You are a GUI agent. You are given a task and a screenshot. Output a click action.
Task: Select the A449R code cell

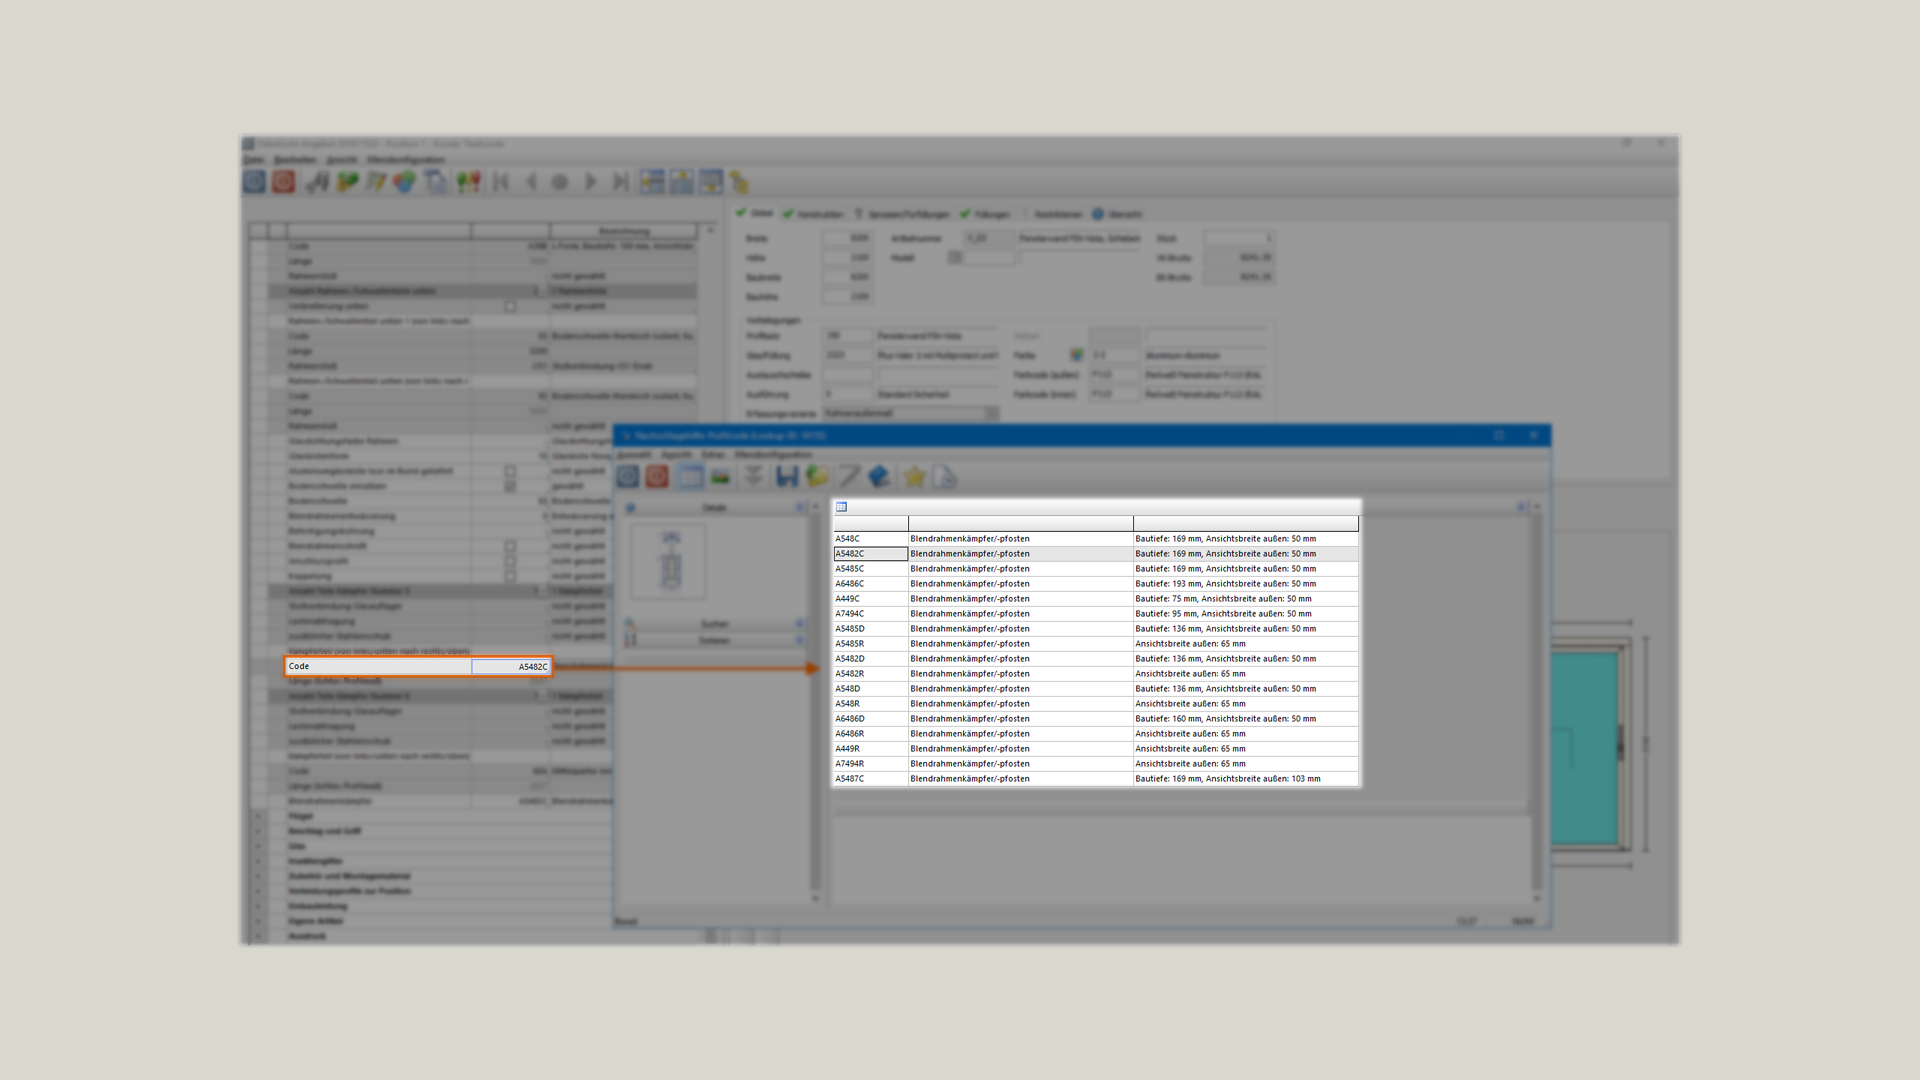871,748
